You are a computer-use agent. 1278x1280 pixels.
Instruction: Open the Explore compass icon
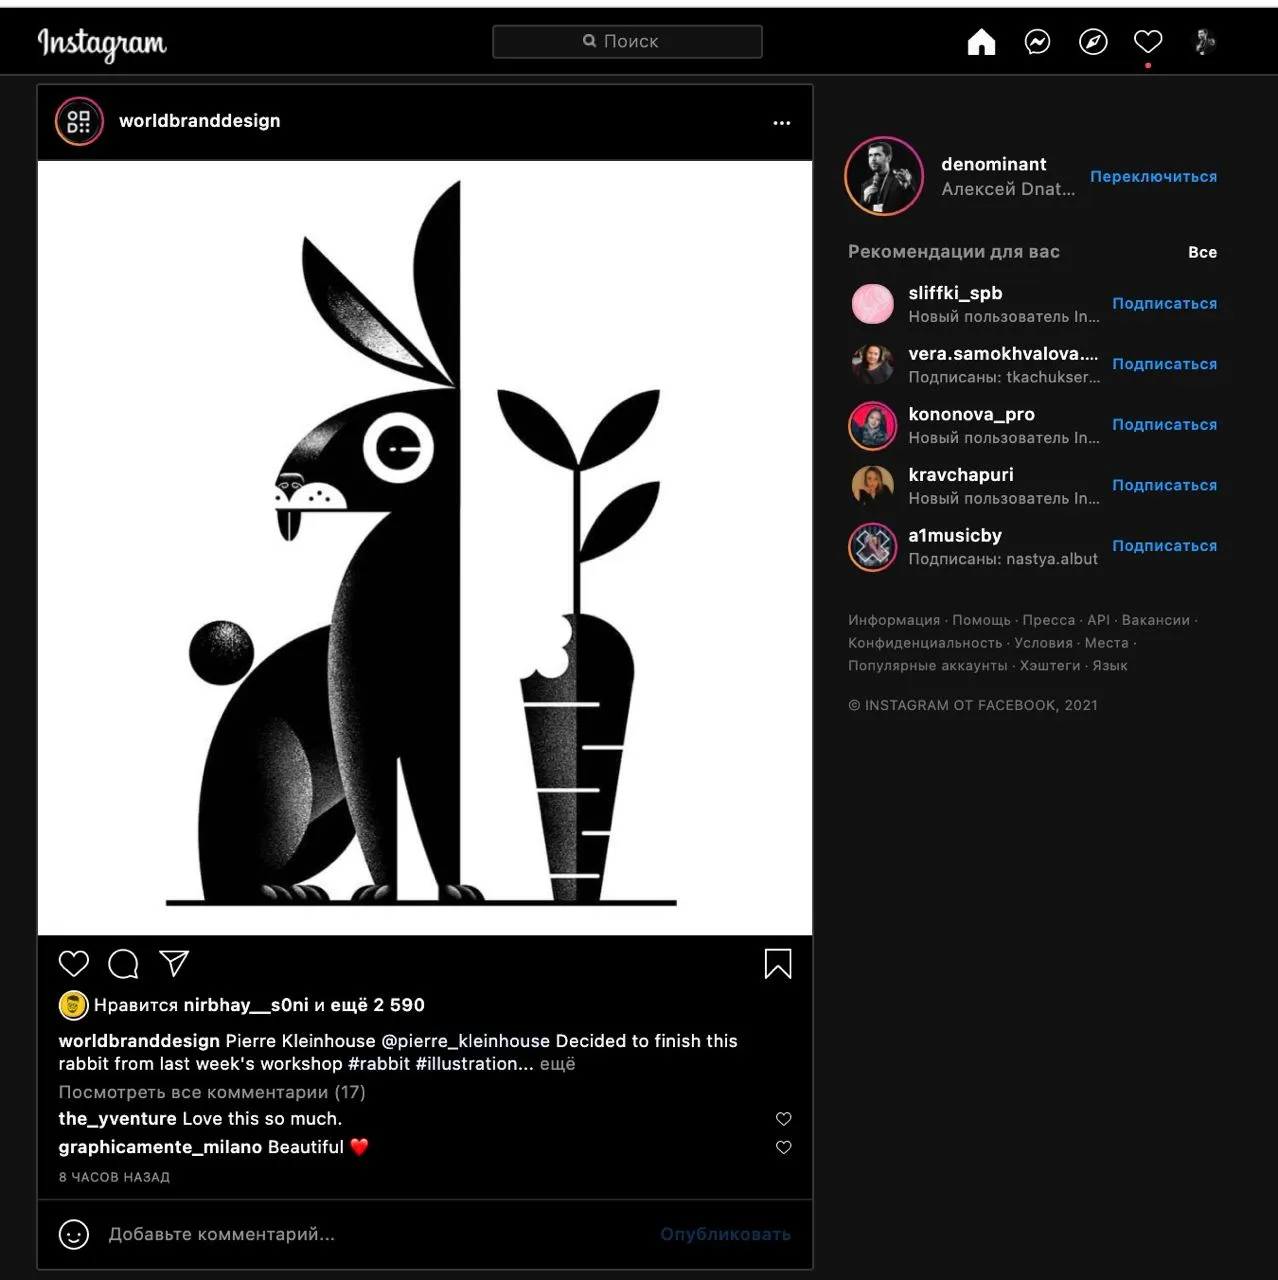point(1093,42)
